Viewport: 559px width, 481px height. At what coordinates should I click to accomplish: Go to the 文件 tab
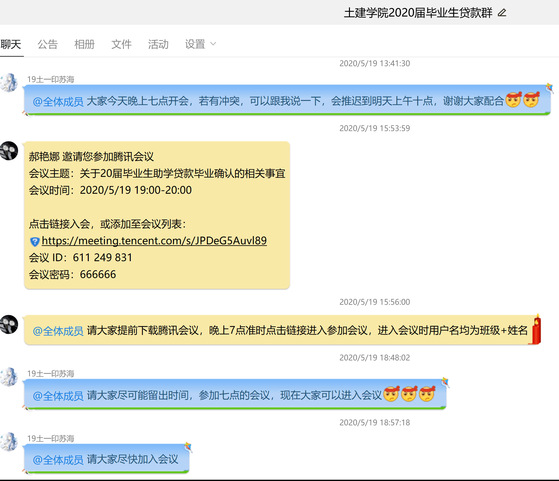tap(121, 44)
